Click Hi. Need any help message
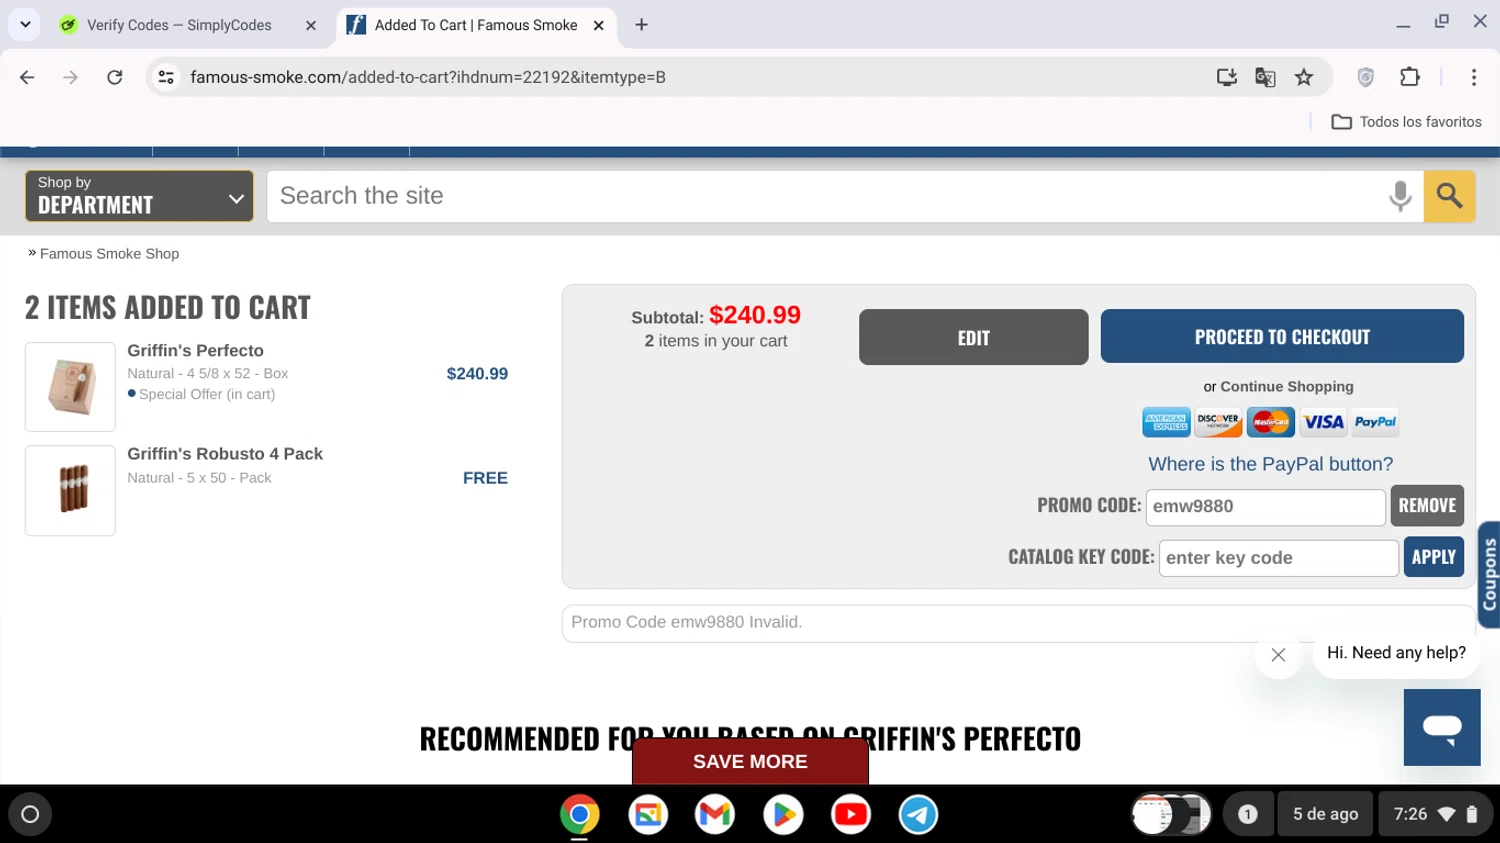 [x=1396, y=653]
